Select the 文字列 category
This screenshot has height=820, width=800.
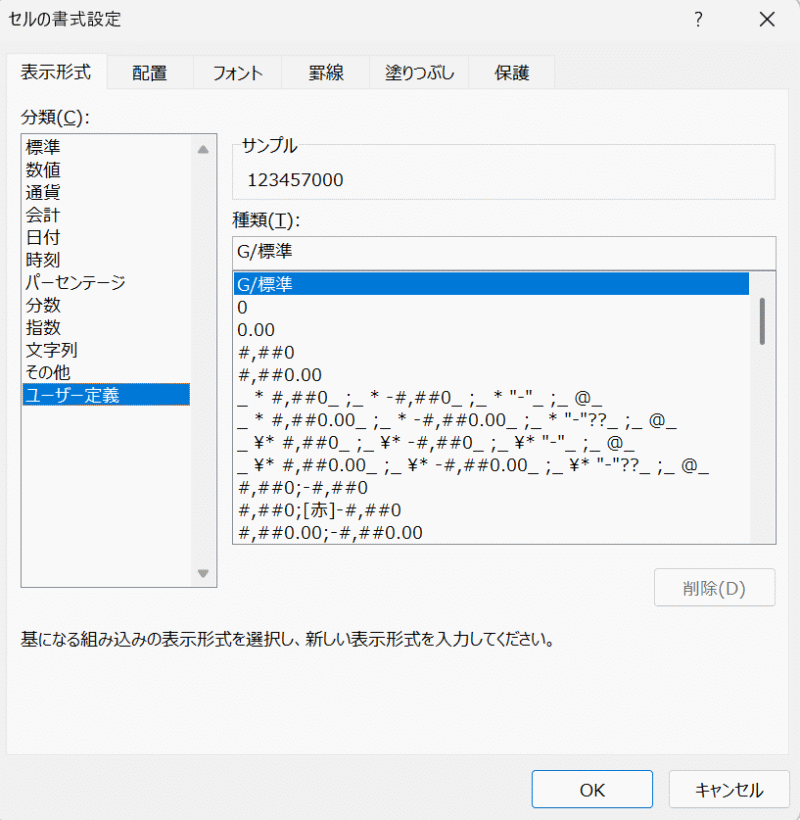pos(106,349)
